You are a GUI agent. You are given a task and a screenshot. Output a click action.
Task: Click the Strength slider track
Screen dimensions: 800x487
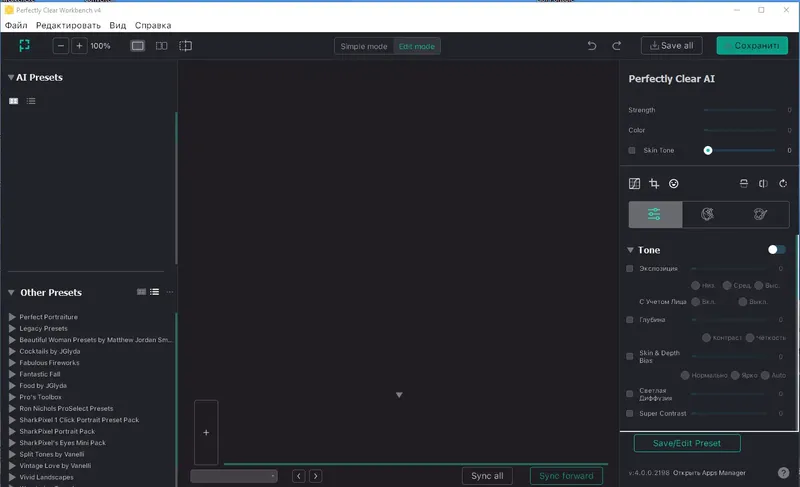740,110
